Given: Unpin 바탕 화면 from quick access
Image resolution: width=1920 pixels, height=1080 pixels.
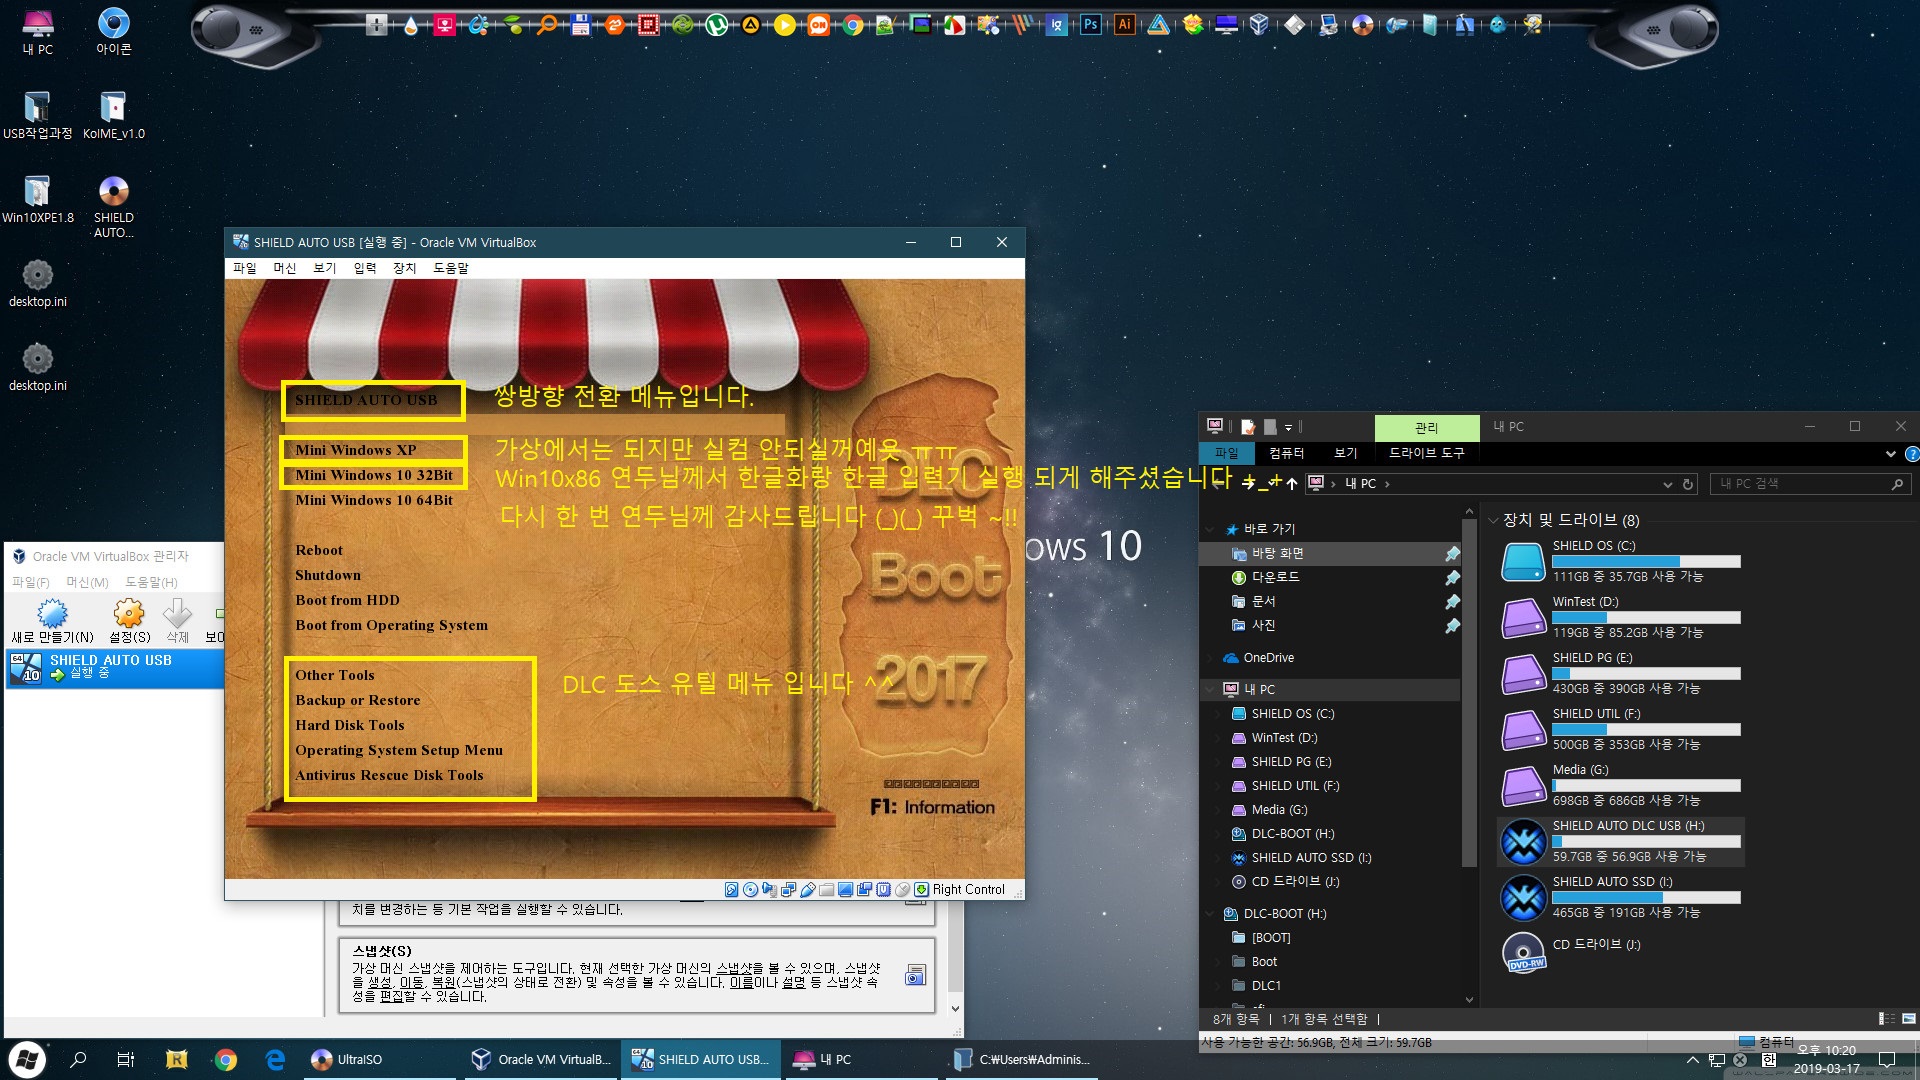Looking at the screenshot, I should [x=1452, y=553].
